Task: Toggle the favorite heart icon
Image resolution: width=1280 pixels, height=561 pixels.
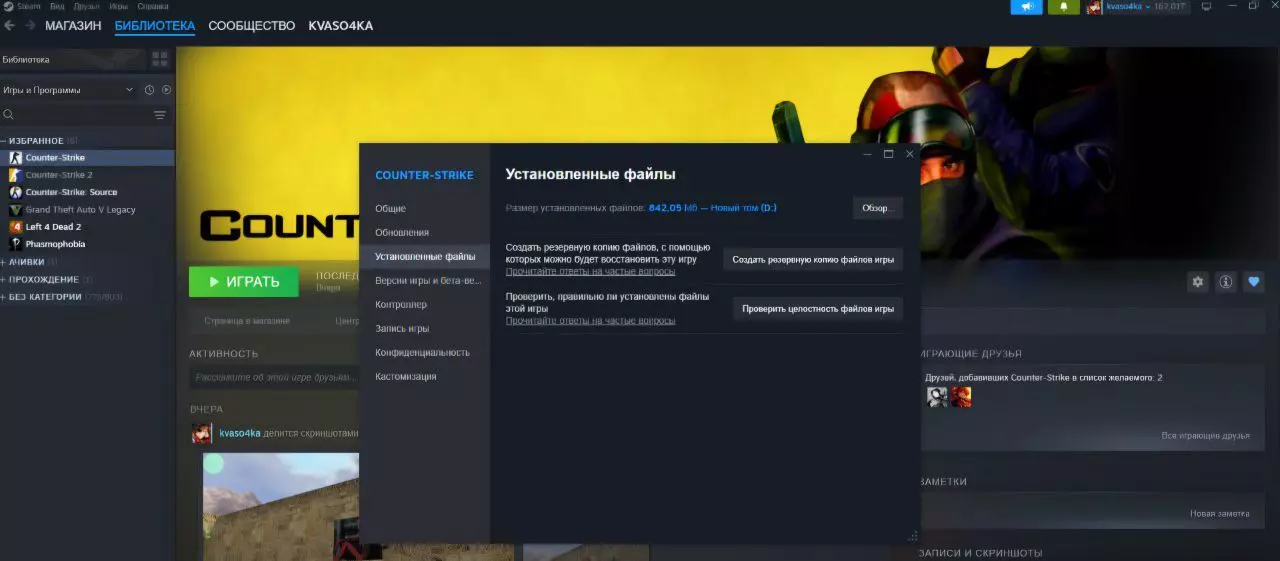Action: point(1254,282)
